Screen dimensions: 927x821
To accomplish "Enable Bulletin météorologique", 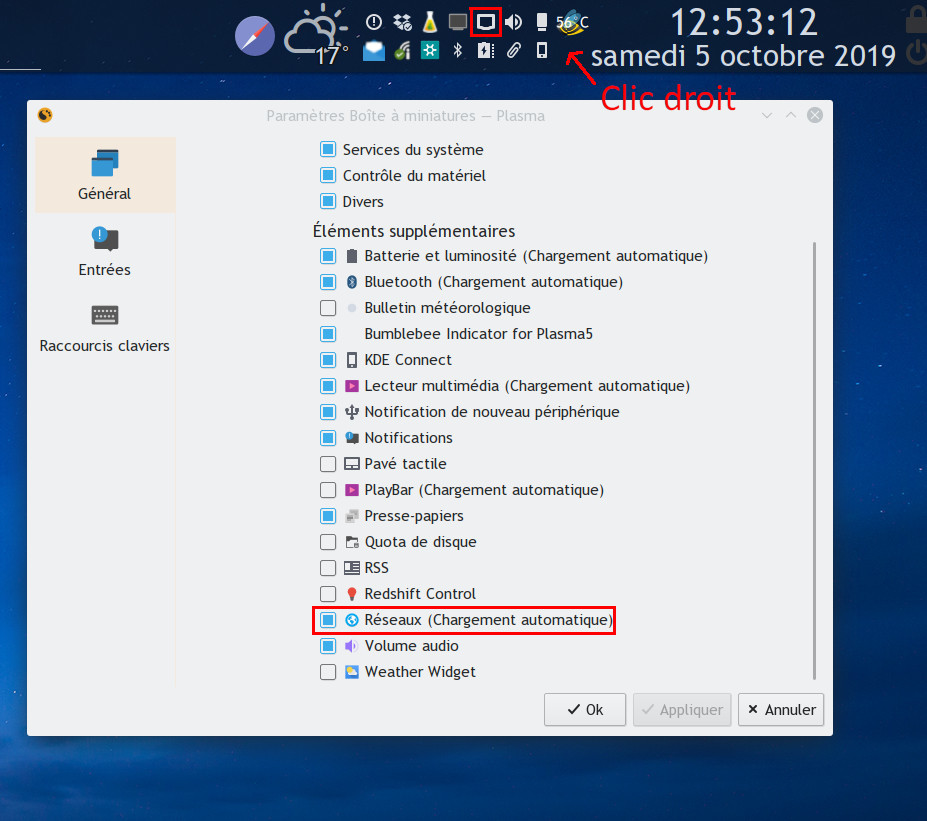I will pos(328,307).
